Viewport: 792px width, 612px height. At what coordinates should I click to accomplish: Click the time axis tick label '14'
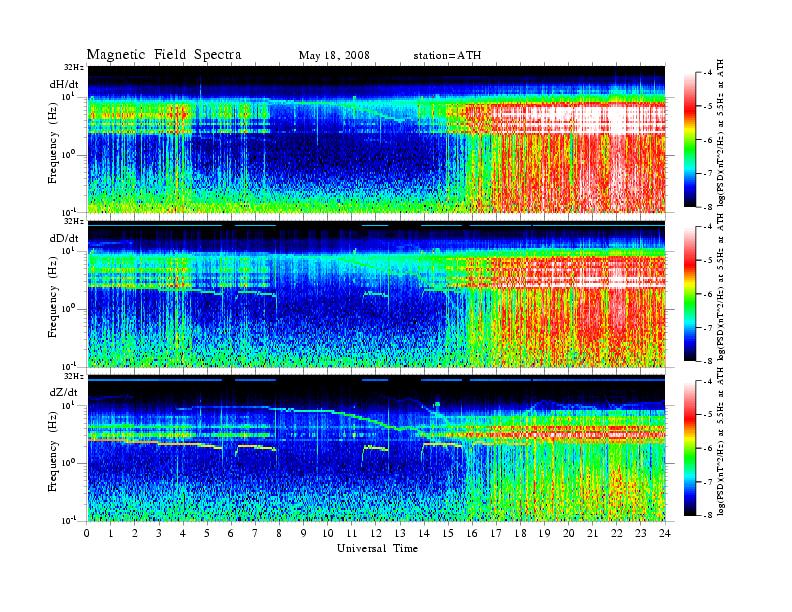[x=424, y=533]
